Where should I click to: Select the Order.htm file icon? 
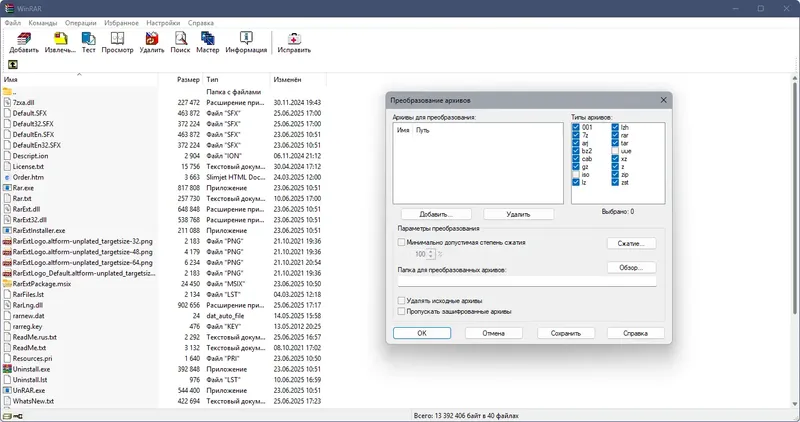pos(7,177)
